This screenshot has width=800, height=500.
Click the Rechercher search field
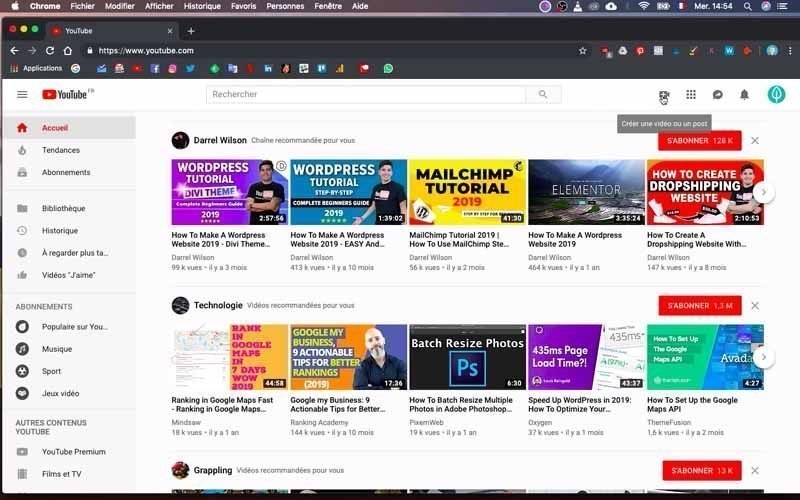[x=366, y=94]
